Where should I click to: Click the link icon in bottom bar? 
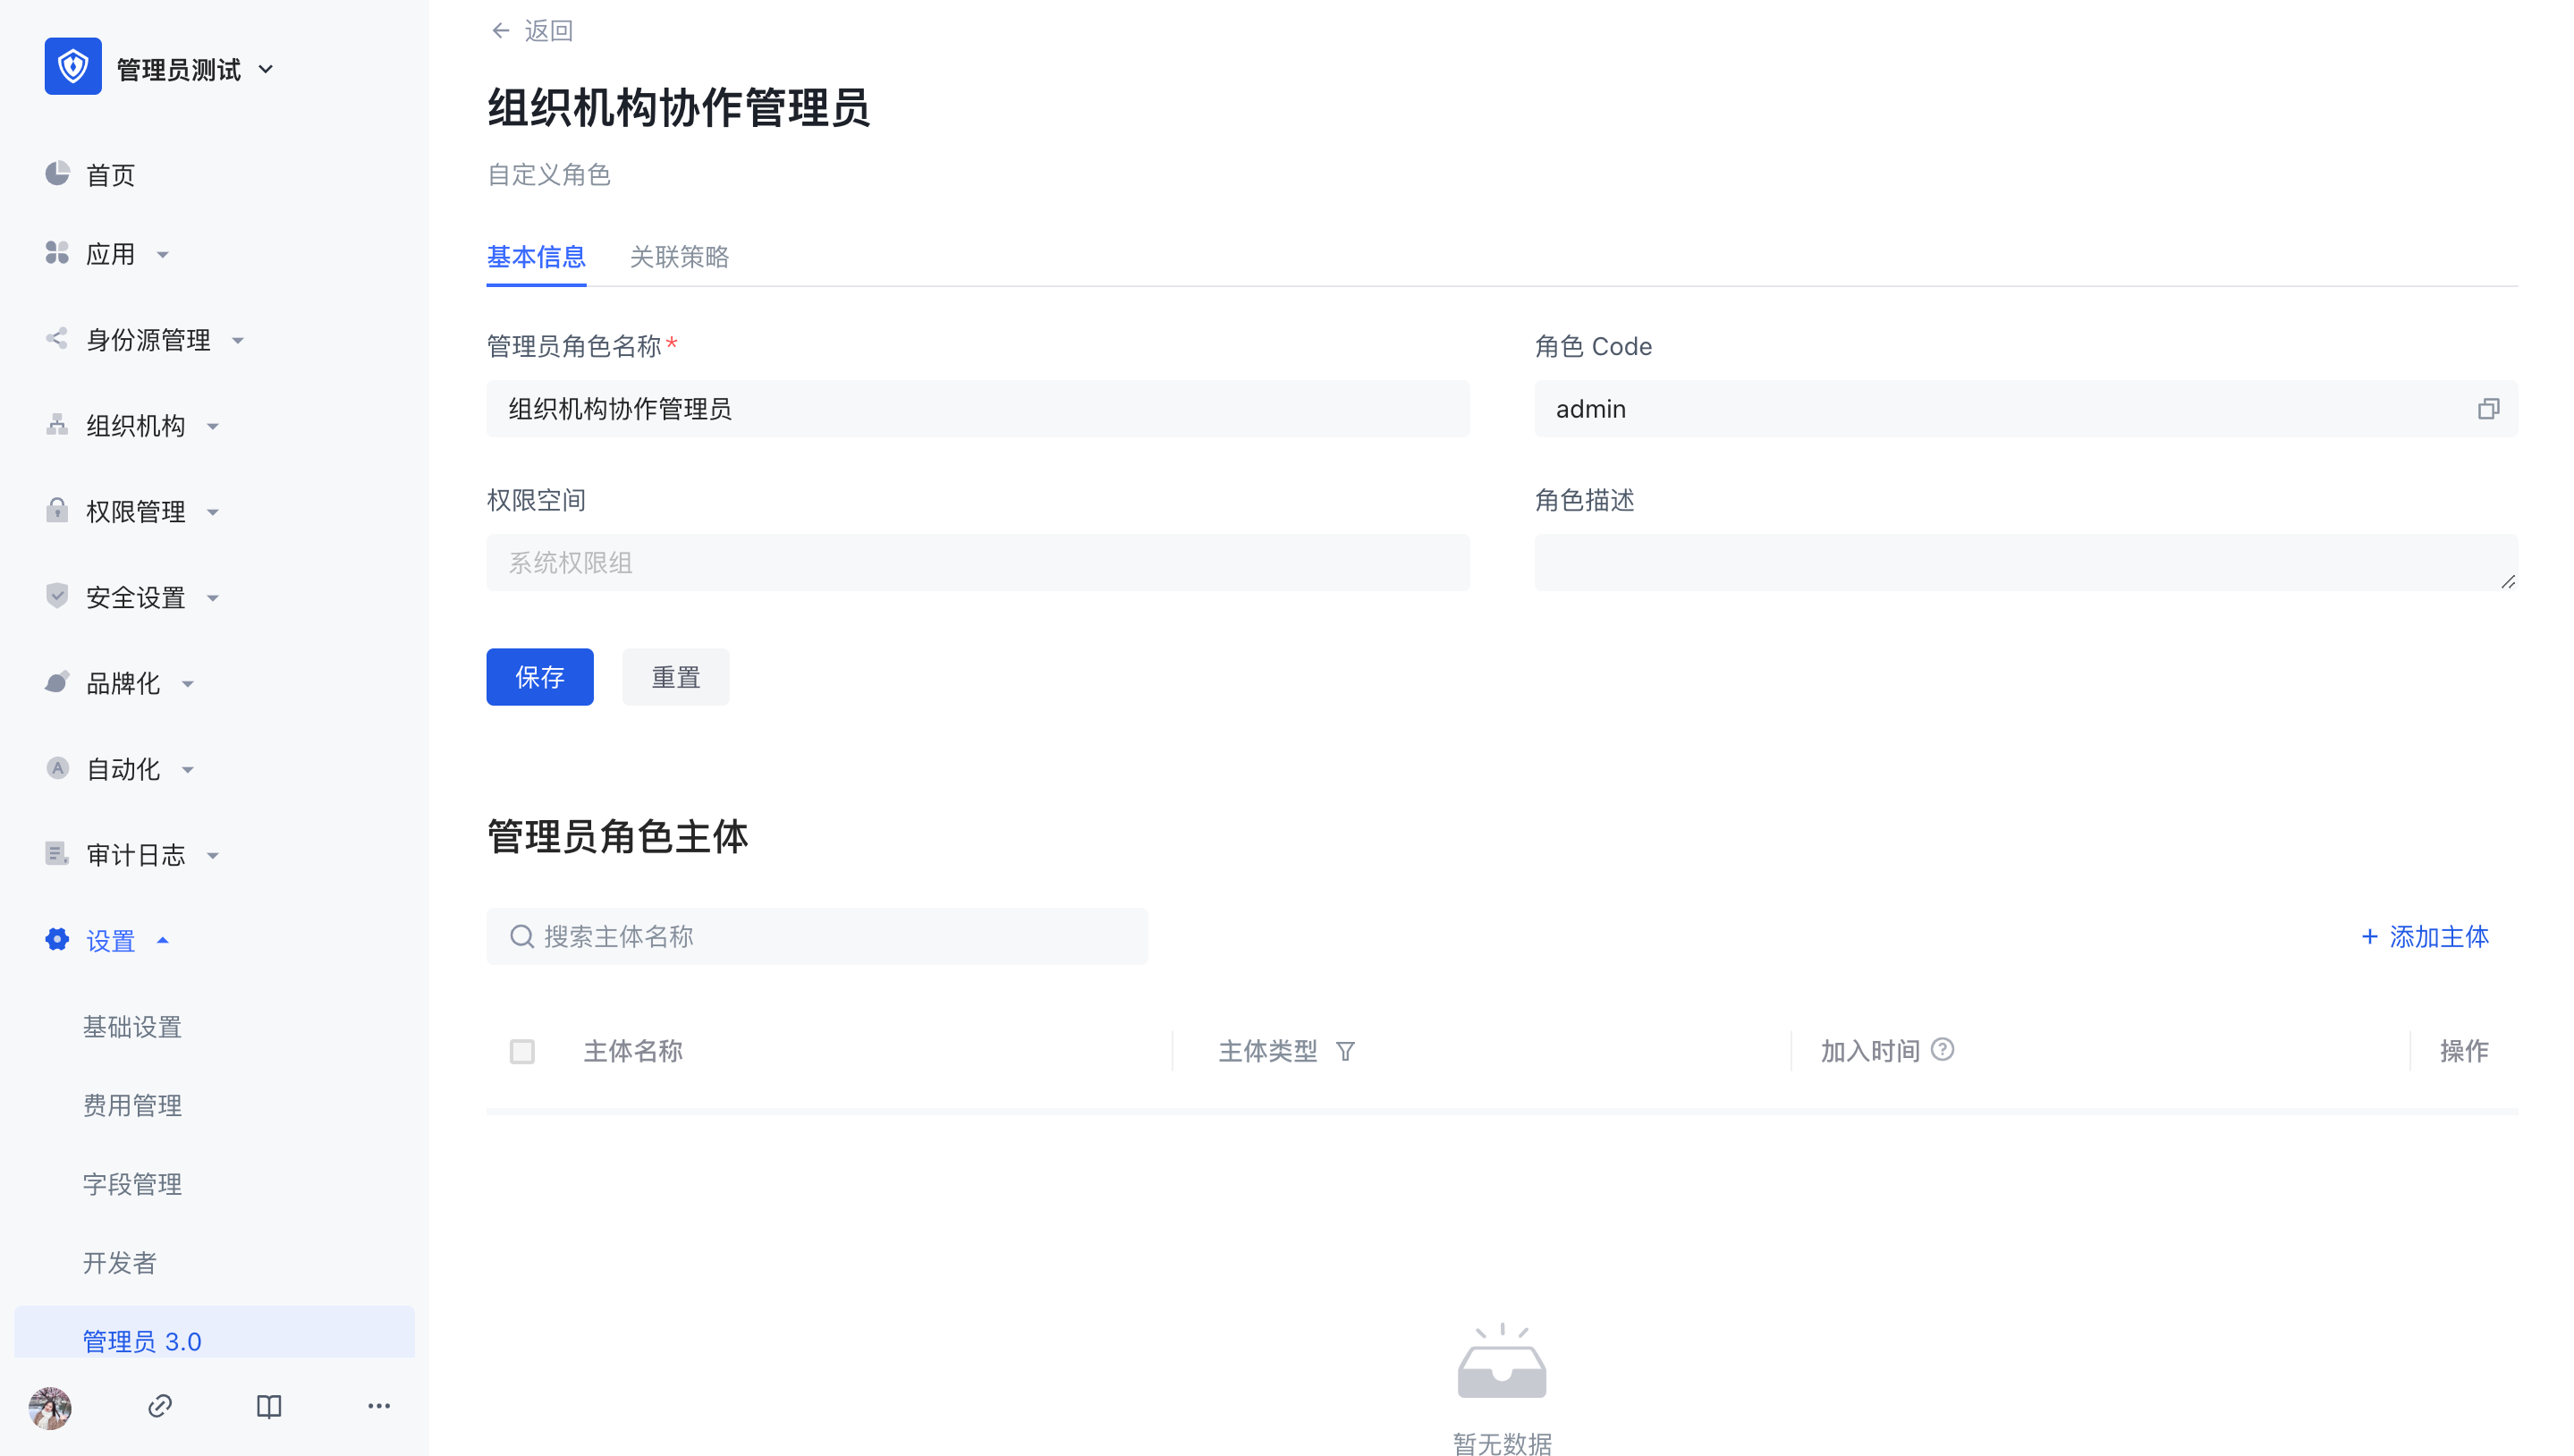pyautogui.click(x=160, y=1406)
